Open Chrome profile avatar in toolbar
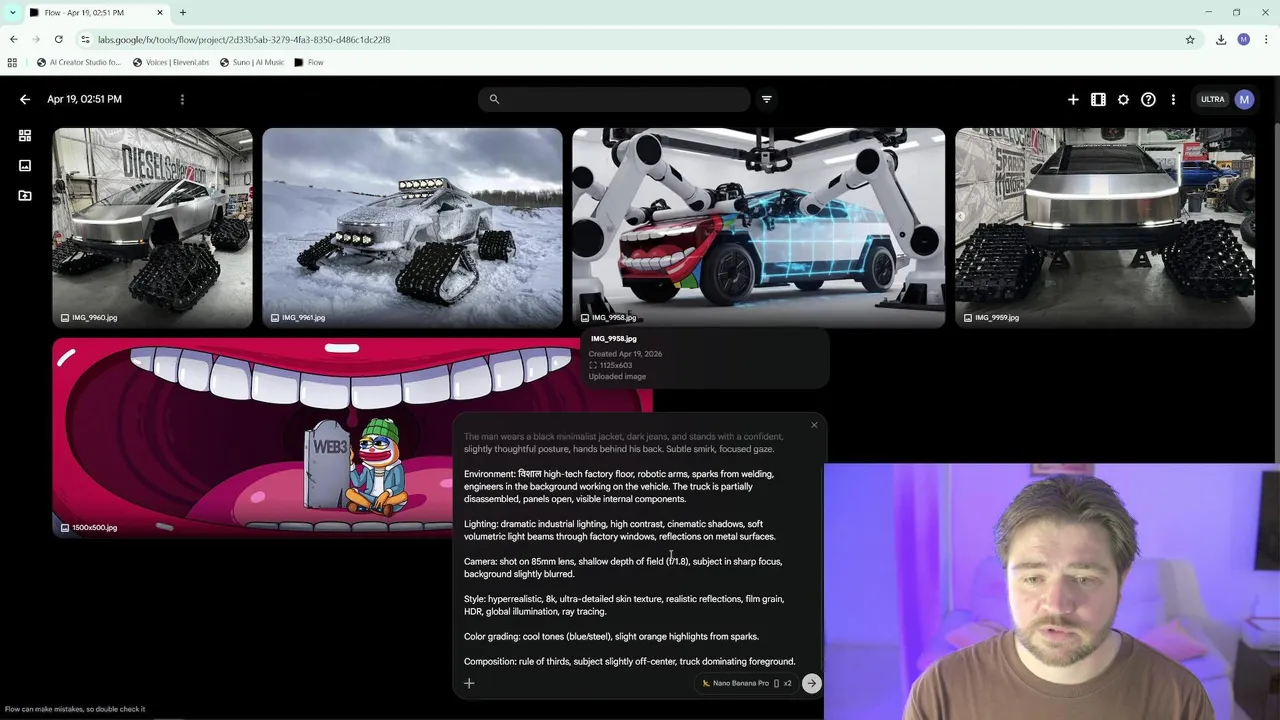Screen dimensions: 1280x720 pos(1243,39)
